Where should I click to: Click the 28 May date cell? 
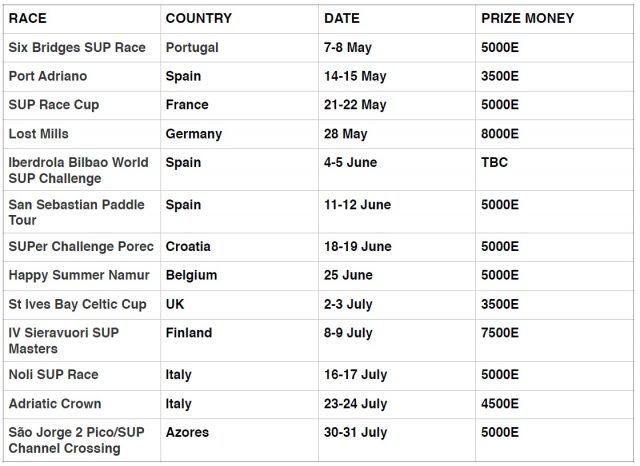click(x=346, y=133)
